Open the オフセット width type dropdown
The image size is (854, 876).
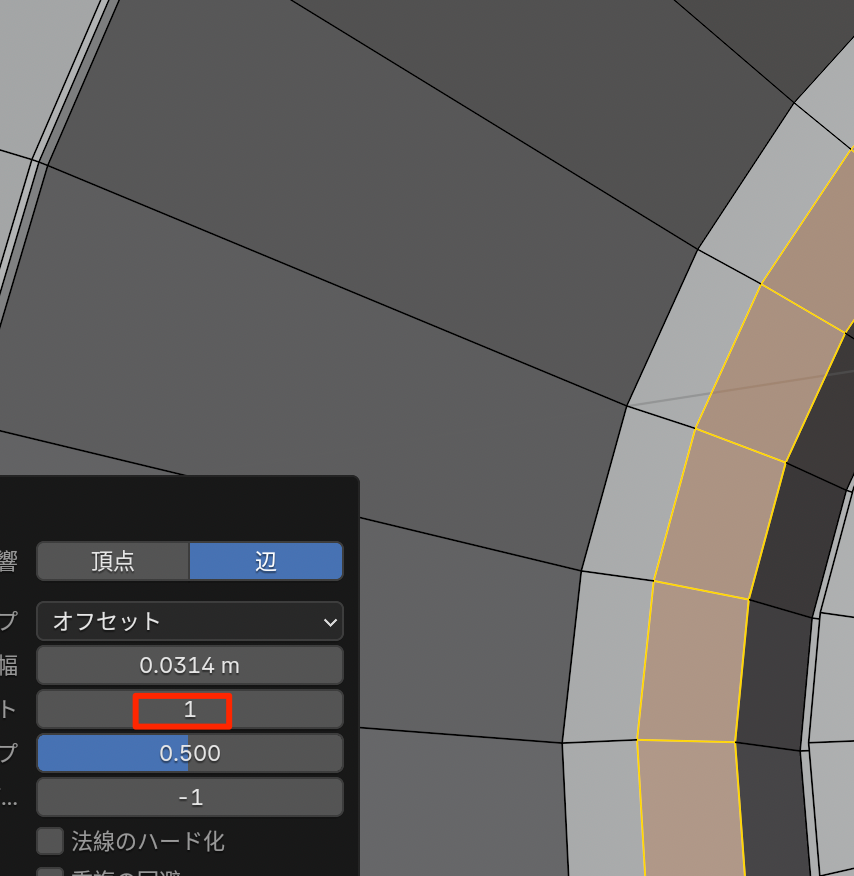[x=180, y=621]
